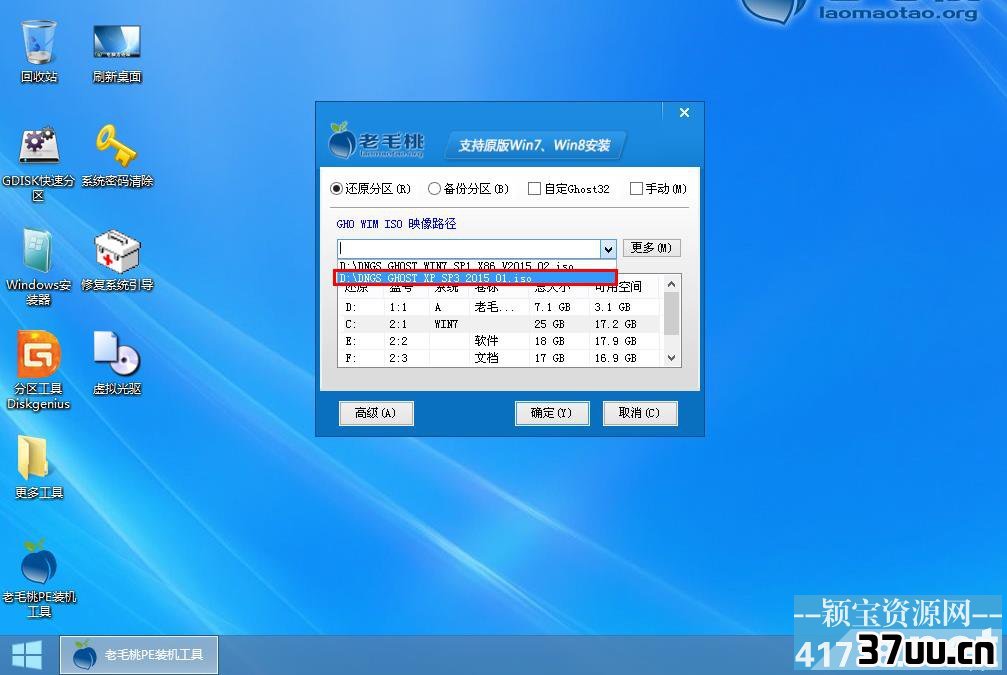
Task: Launch GDISK快速分区 desktop icon
Action: click(39, 163)
